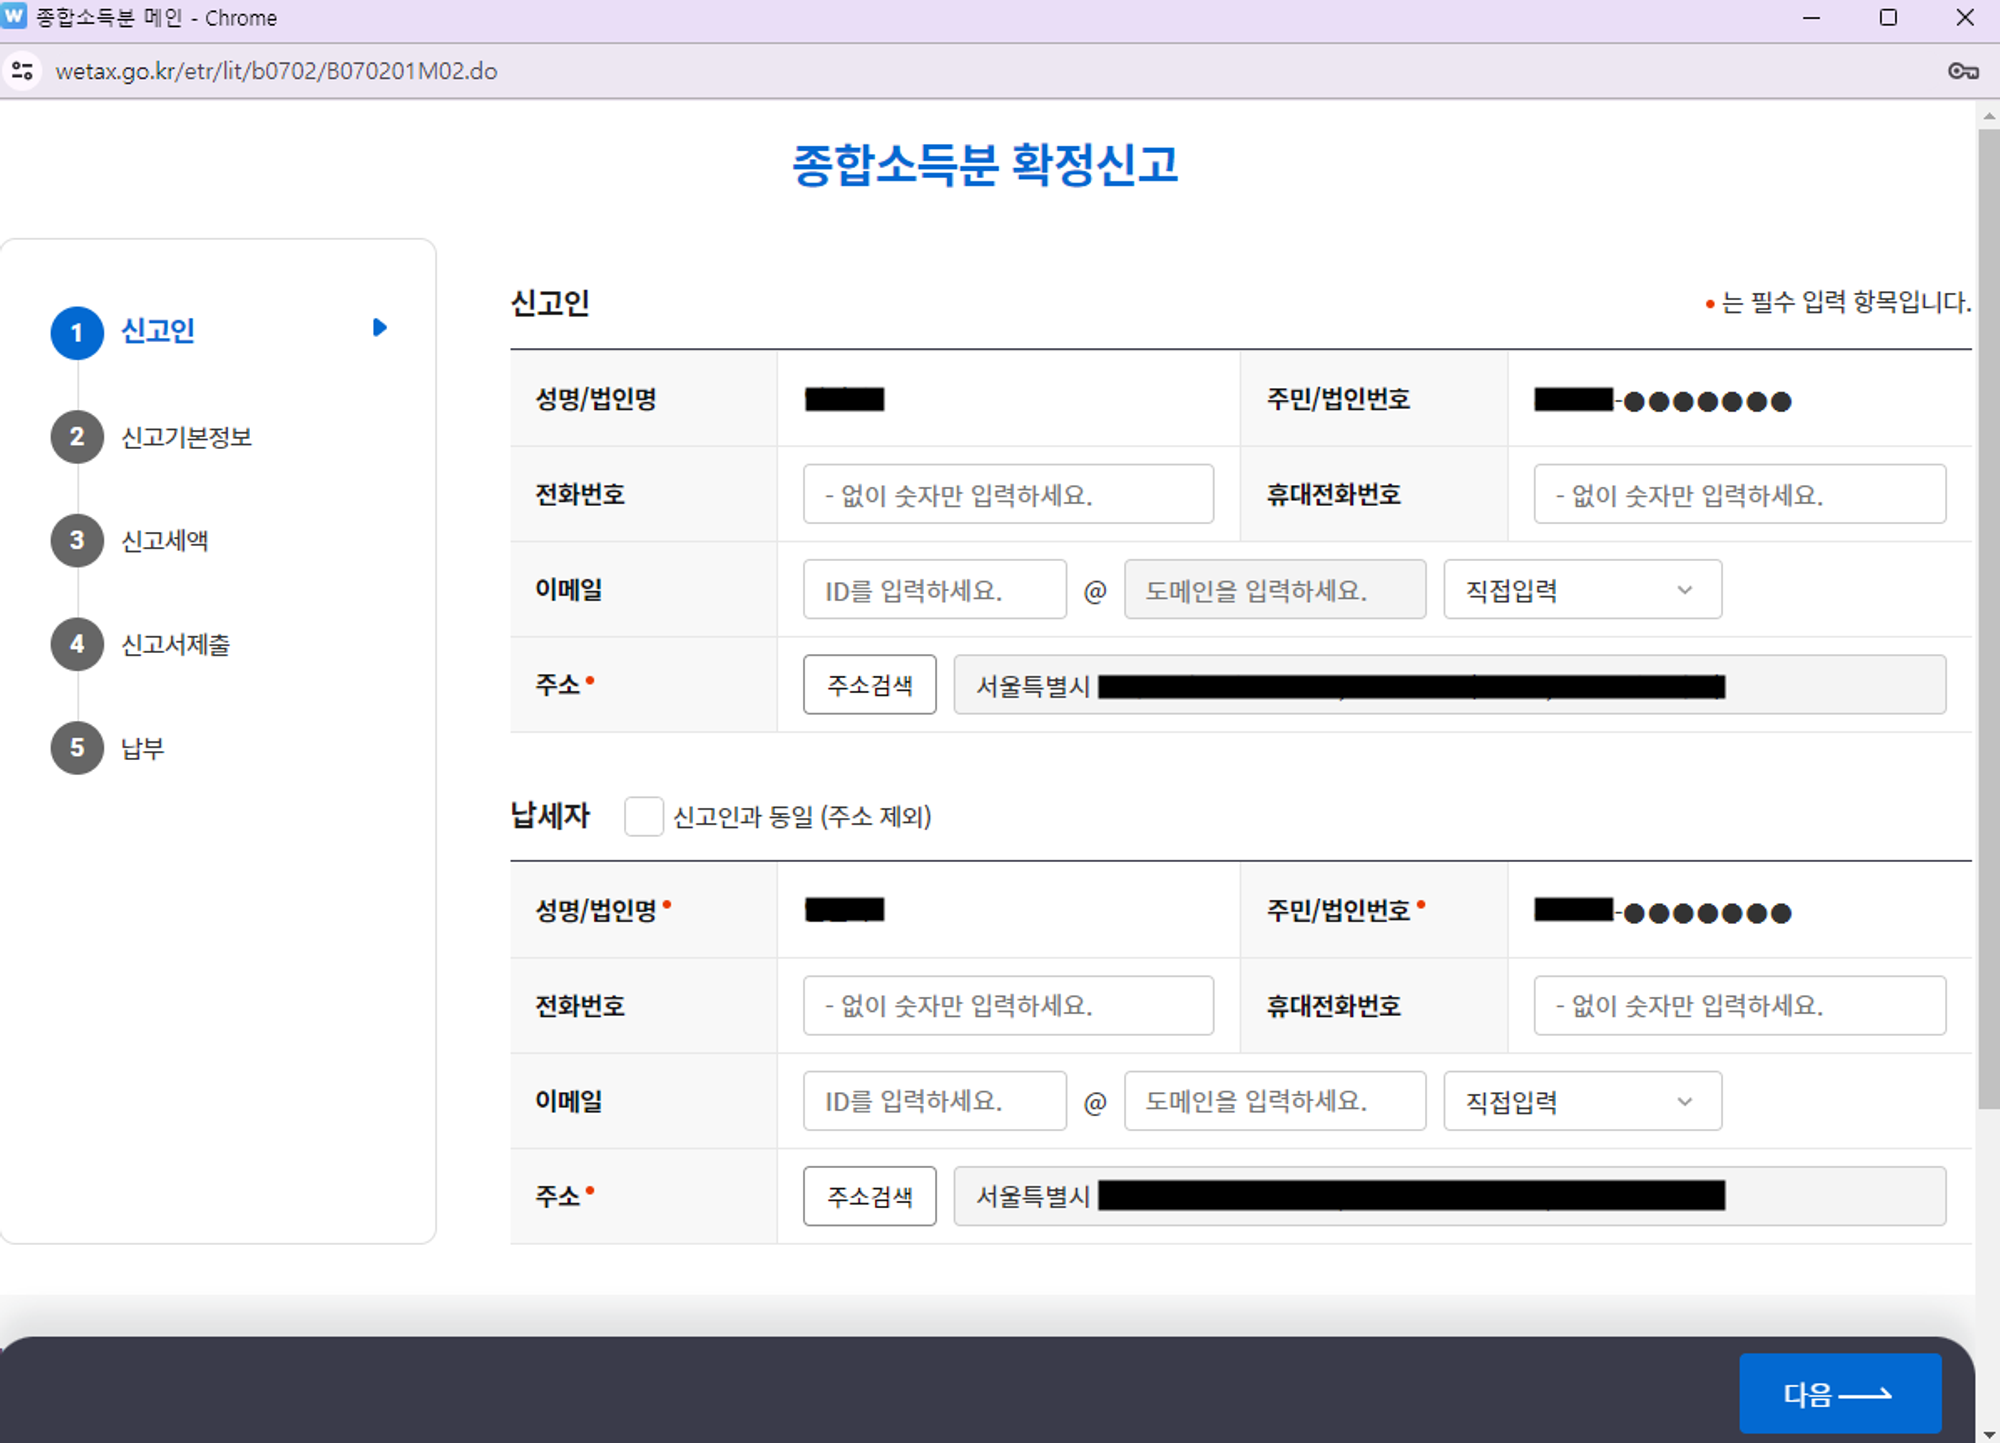
Task: Click 신고인 address field showing 서울특별시
Action: 1450,685
